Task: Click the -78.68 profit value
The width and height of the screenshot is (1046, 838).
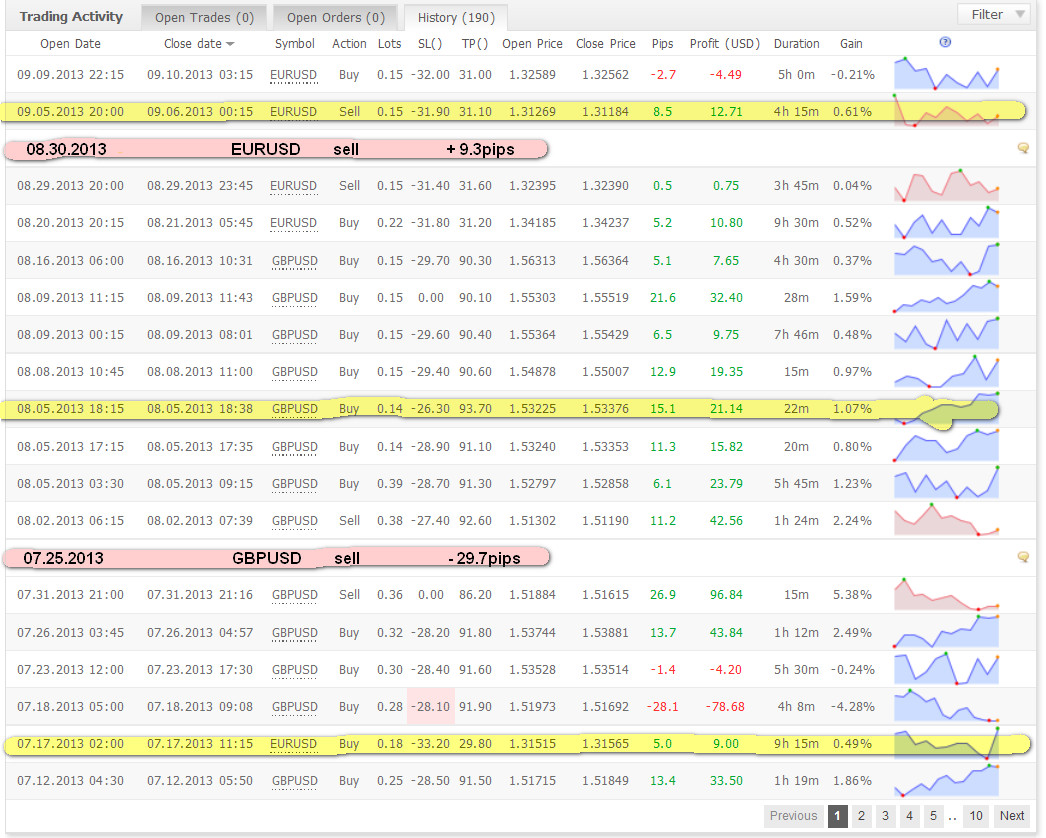Action: 725,707
